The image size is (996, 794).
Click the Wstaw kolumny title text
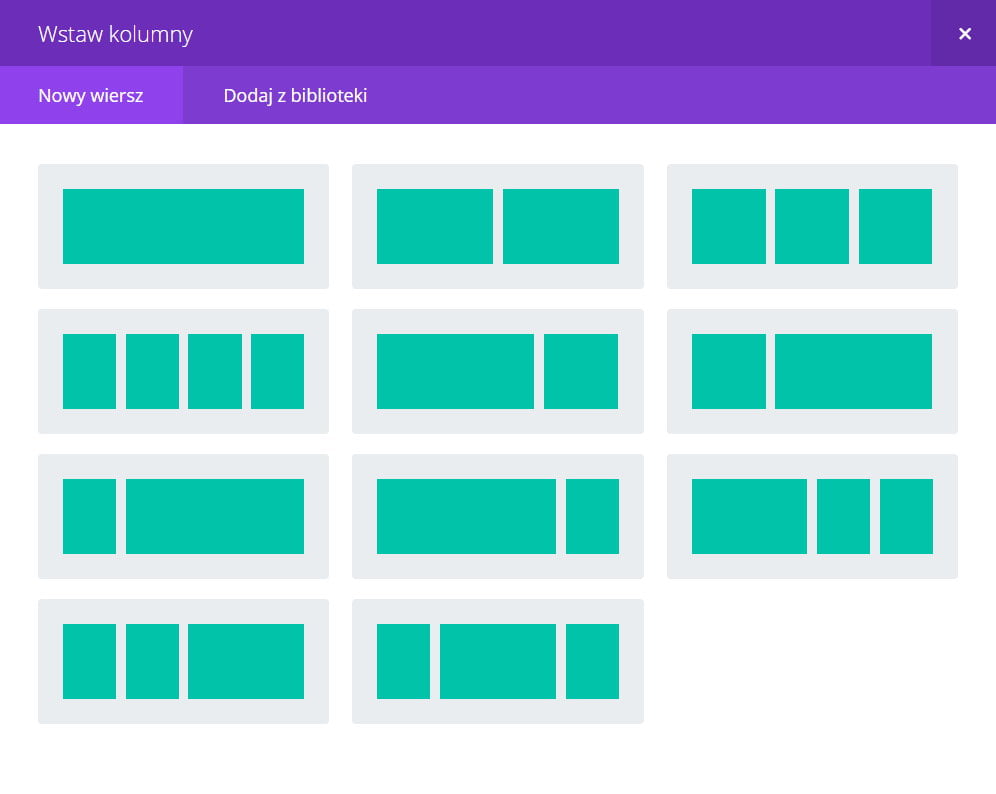(115, 34)
